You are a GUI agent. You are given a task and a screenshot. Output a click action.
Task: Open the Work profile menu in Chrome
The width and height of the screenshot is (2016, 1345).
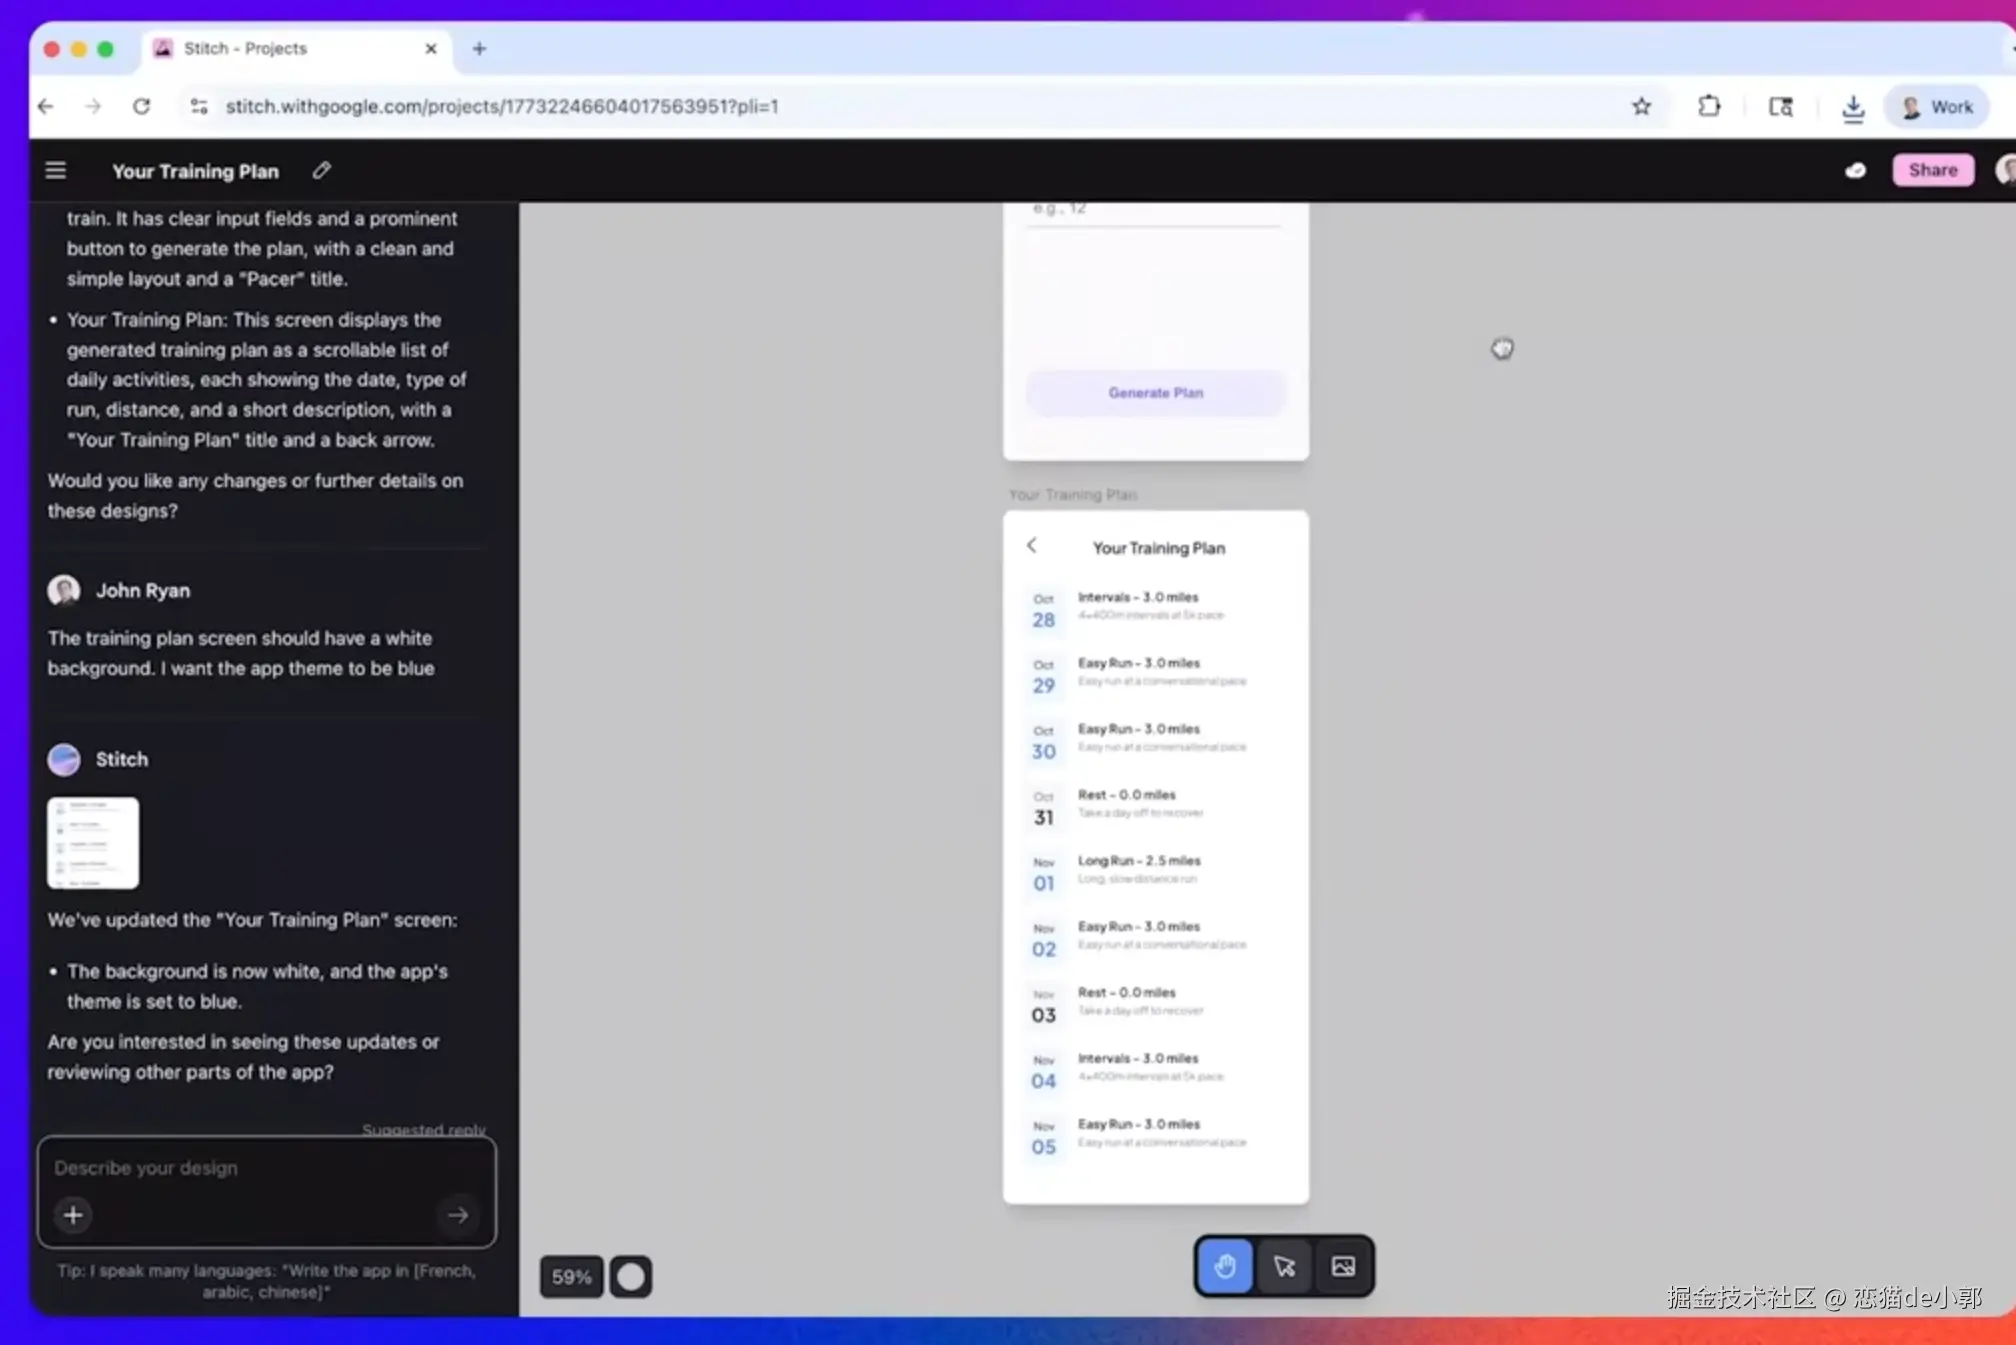point(1937,107)
